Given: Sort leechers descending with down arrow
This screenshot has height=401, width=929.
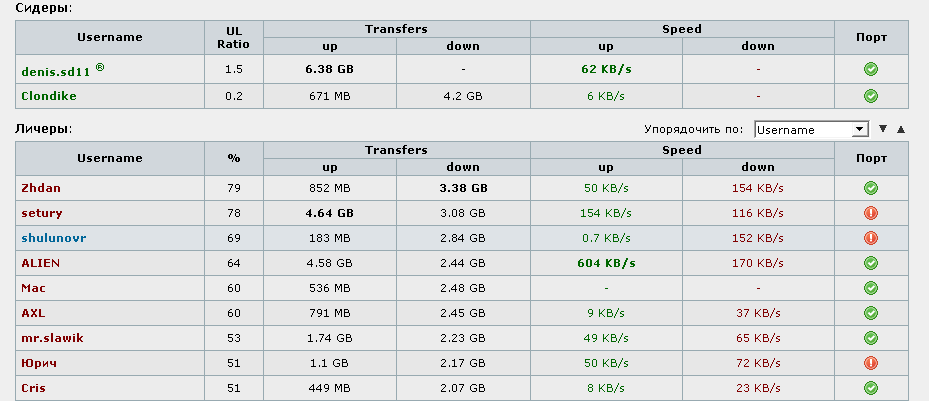Looking at the screenshot, I should coord(883,129).
